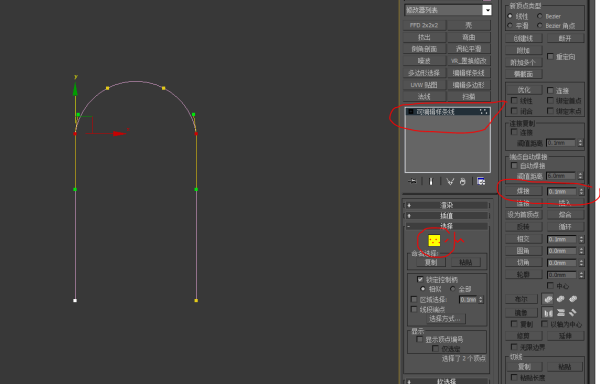Enable the 自动焊接 checkbox

tap(514, 165)
